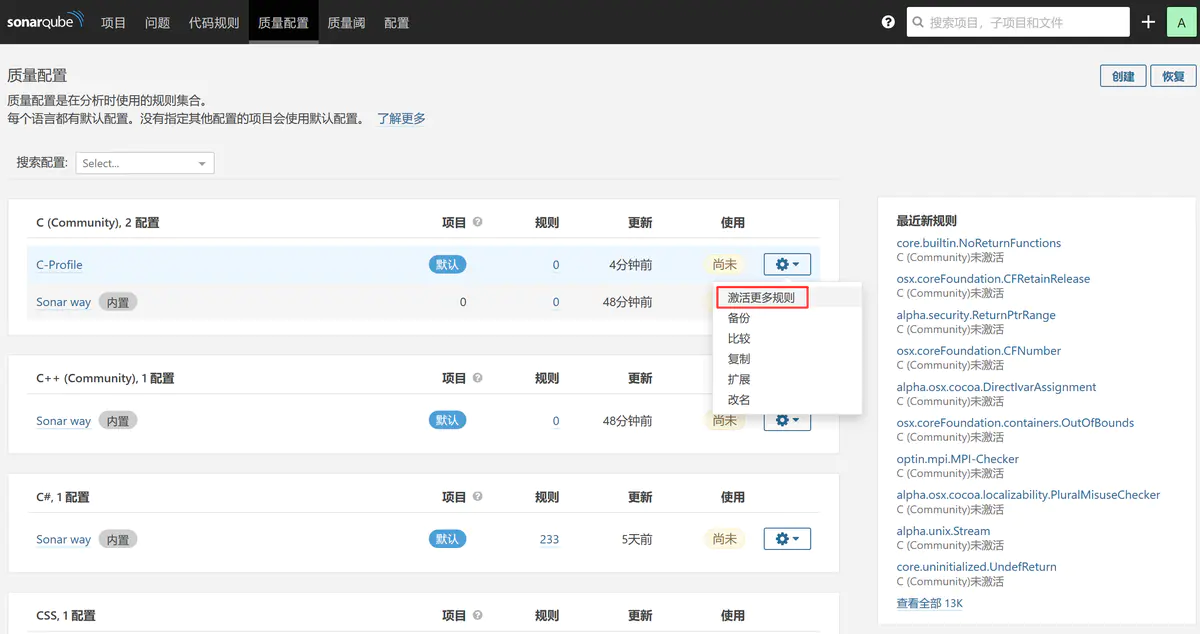The width and height of the screenshot is (1200, 634).
Task: Open the help question mark icon
Action: (x=888, y=22)
